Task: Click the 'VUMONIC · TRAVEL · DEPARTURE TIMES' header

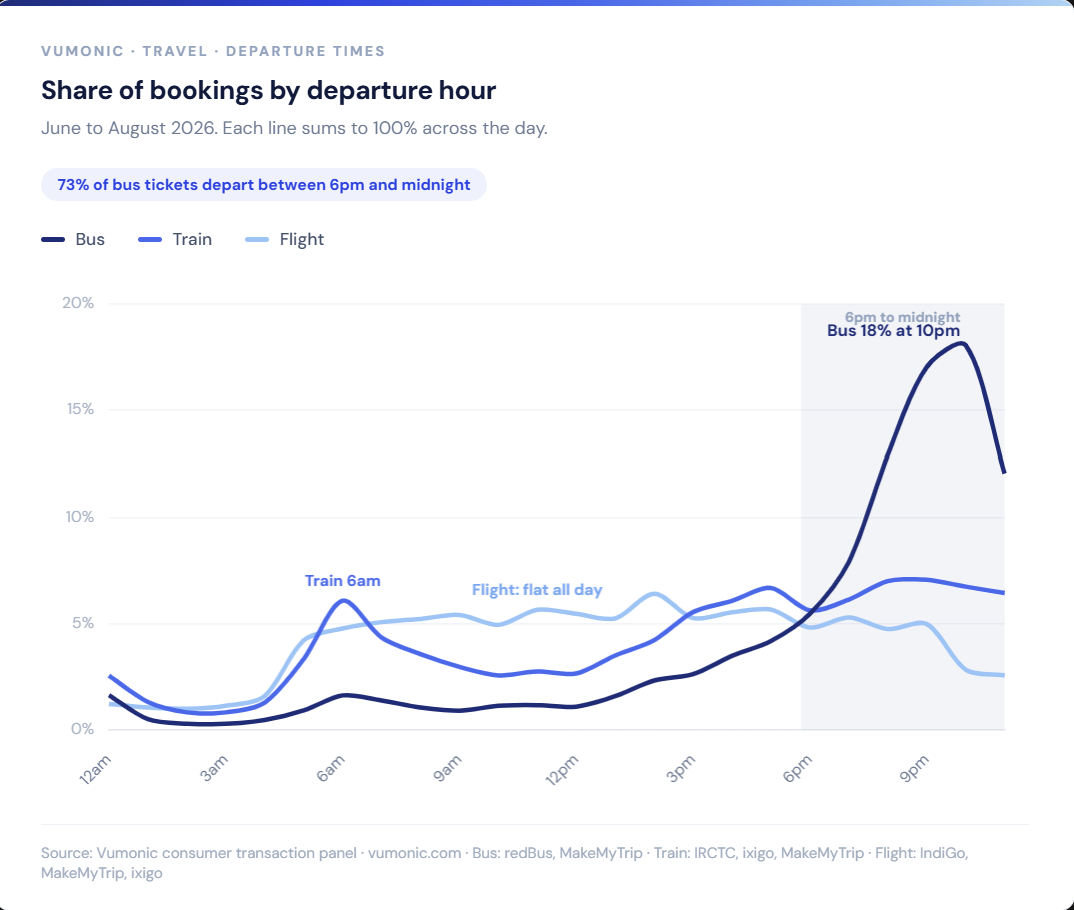Action: 213,51
